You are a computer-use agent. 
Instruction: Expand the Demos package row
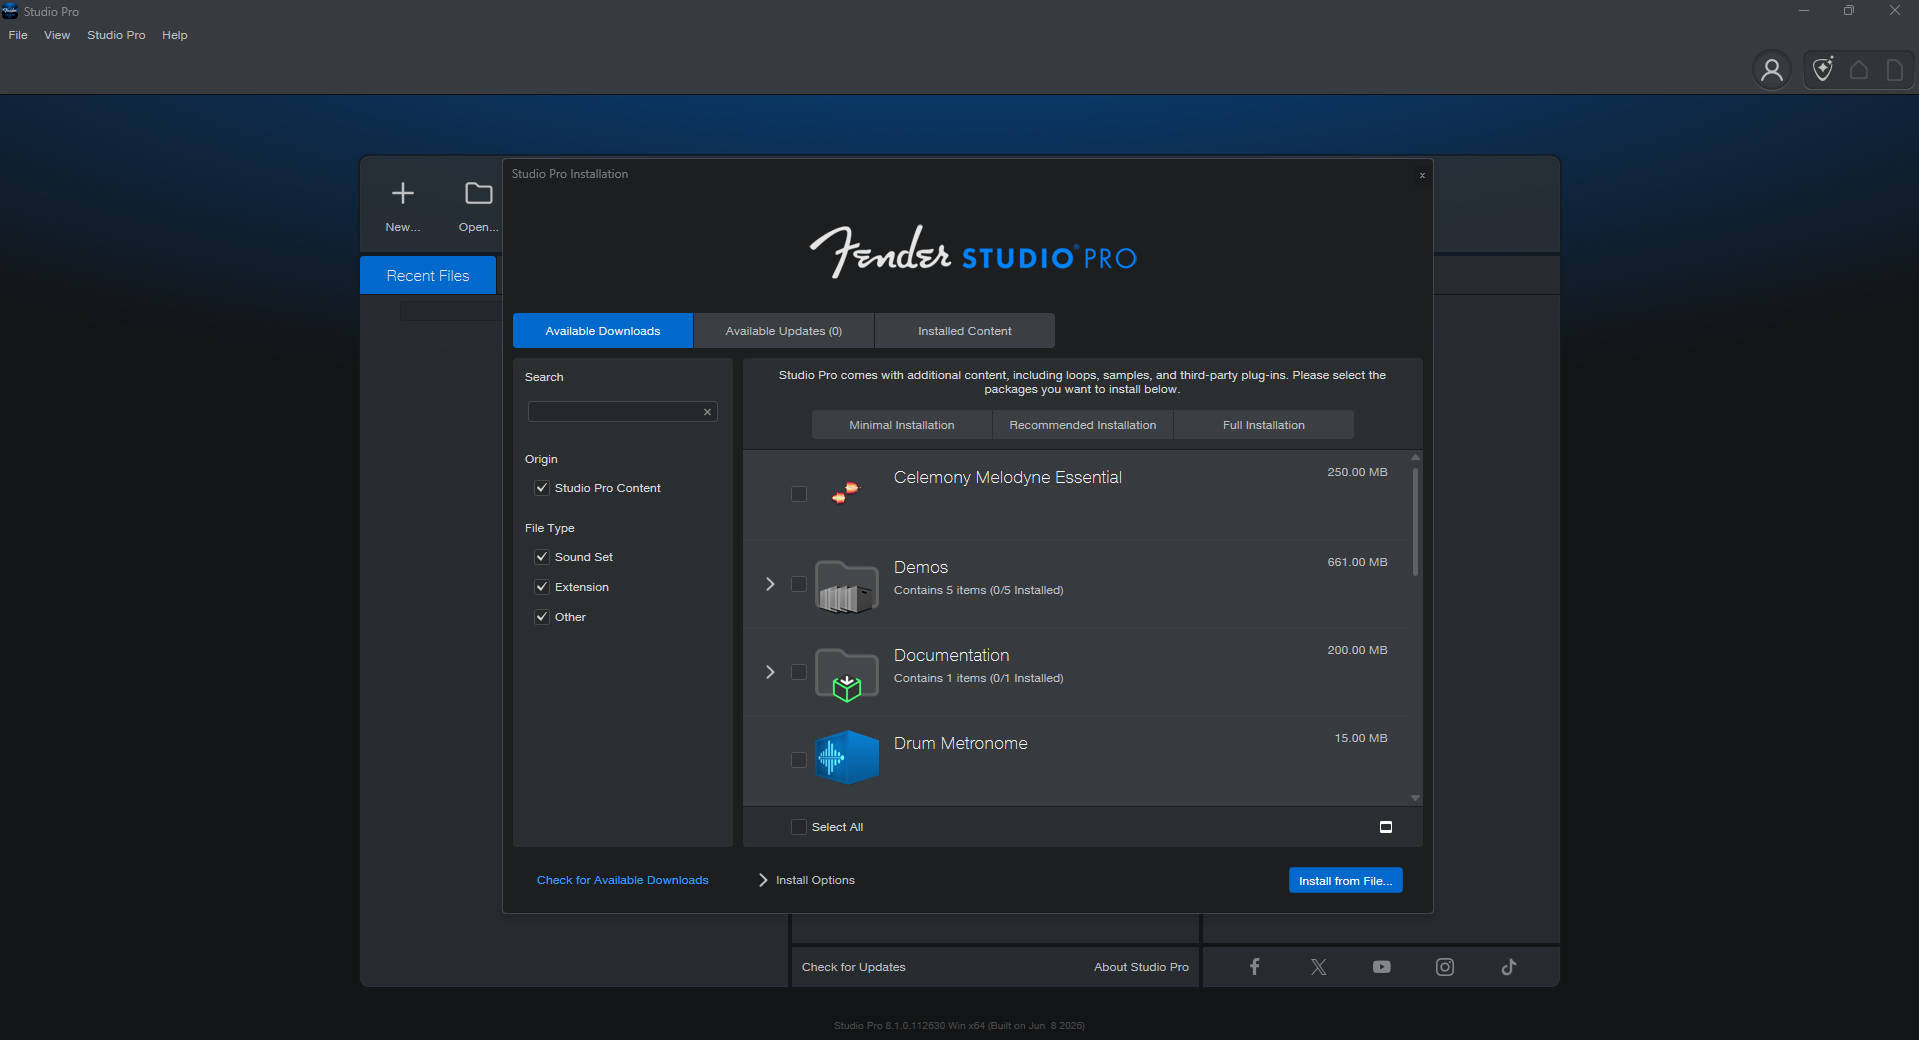[770, 584]
